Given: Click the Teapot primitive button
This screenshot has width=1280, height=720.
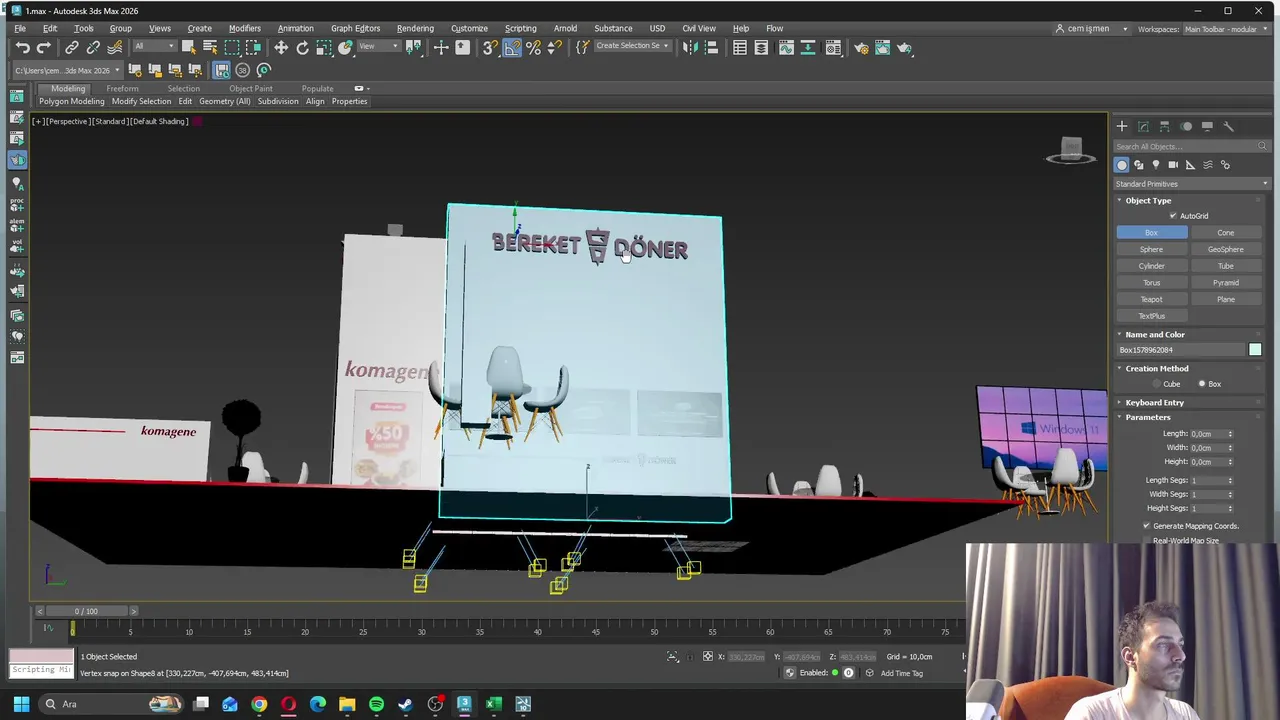Looking at the screenshot, I should click(1152, 300).
